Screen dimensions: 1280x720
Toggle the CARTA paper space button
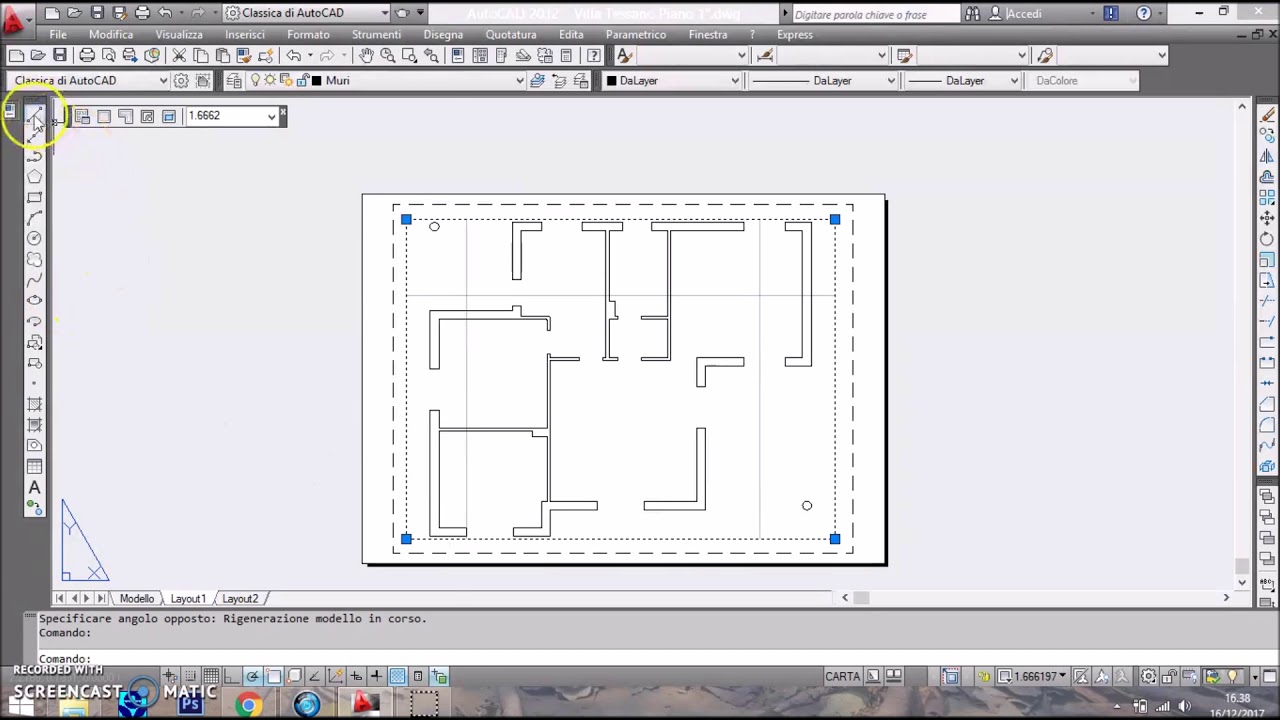coord(843,676)
